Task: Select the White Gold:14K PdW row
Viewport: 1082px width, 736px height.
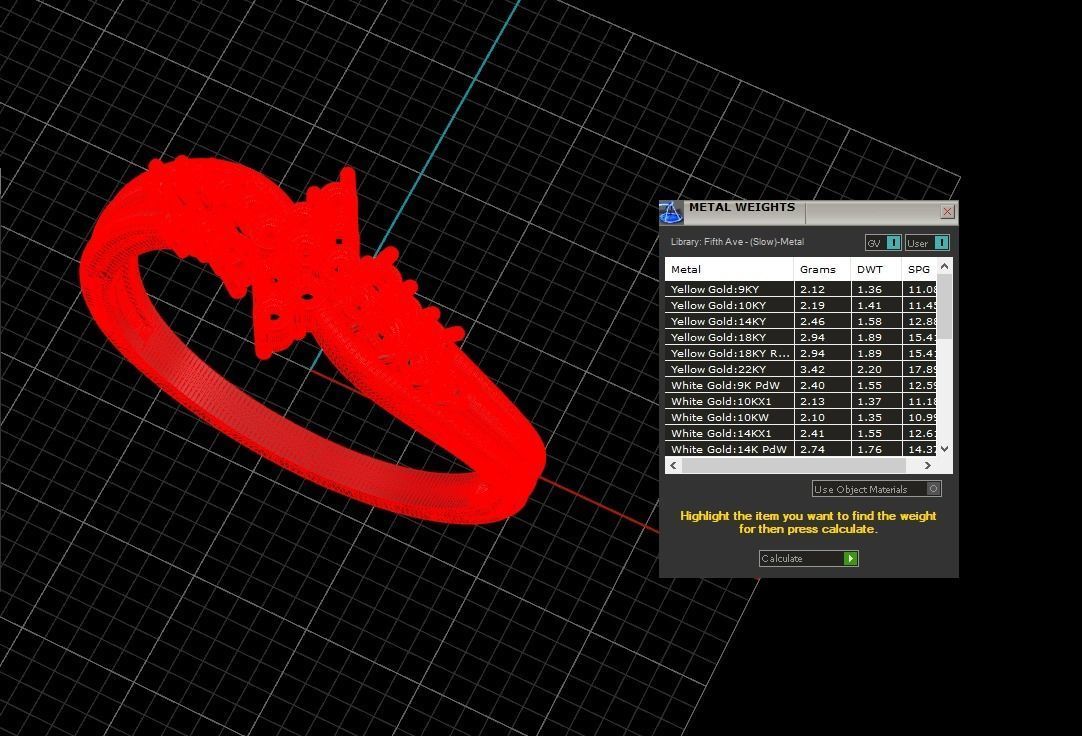Action: (x=801, y=449)
